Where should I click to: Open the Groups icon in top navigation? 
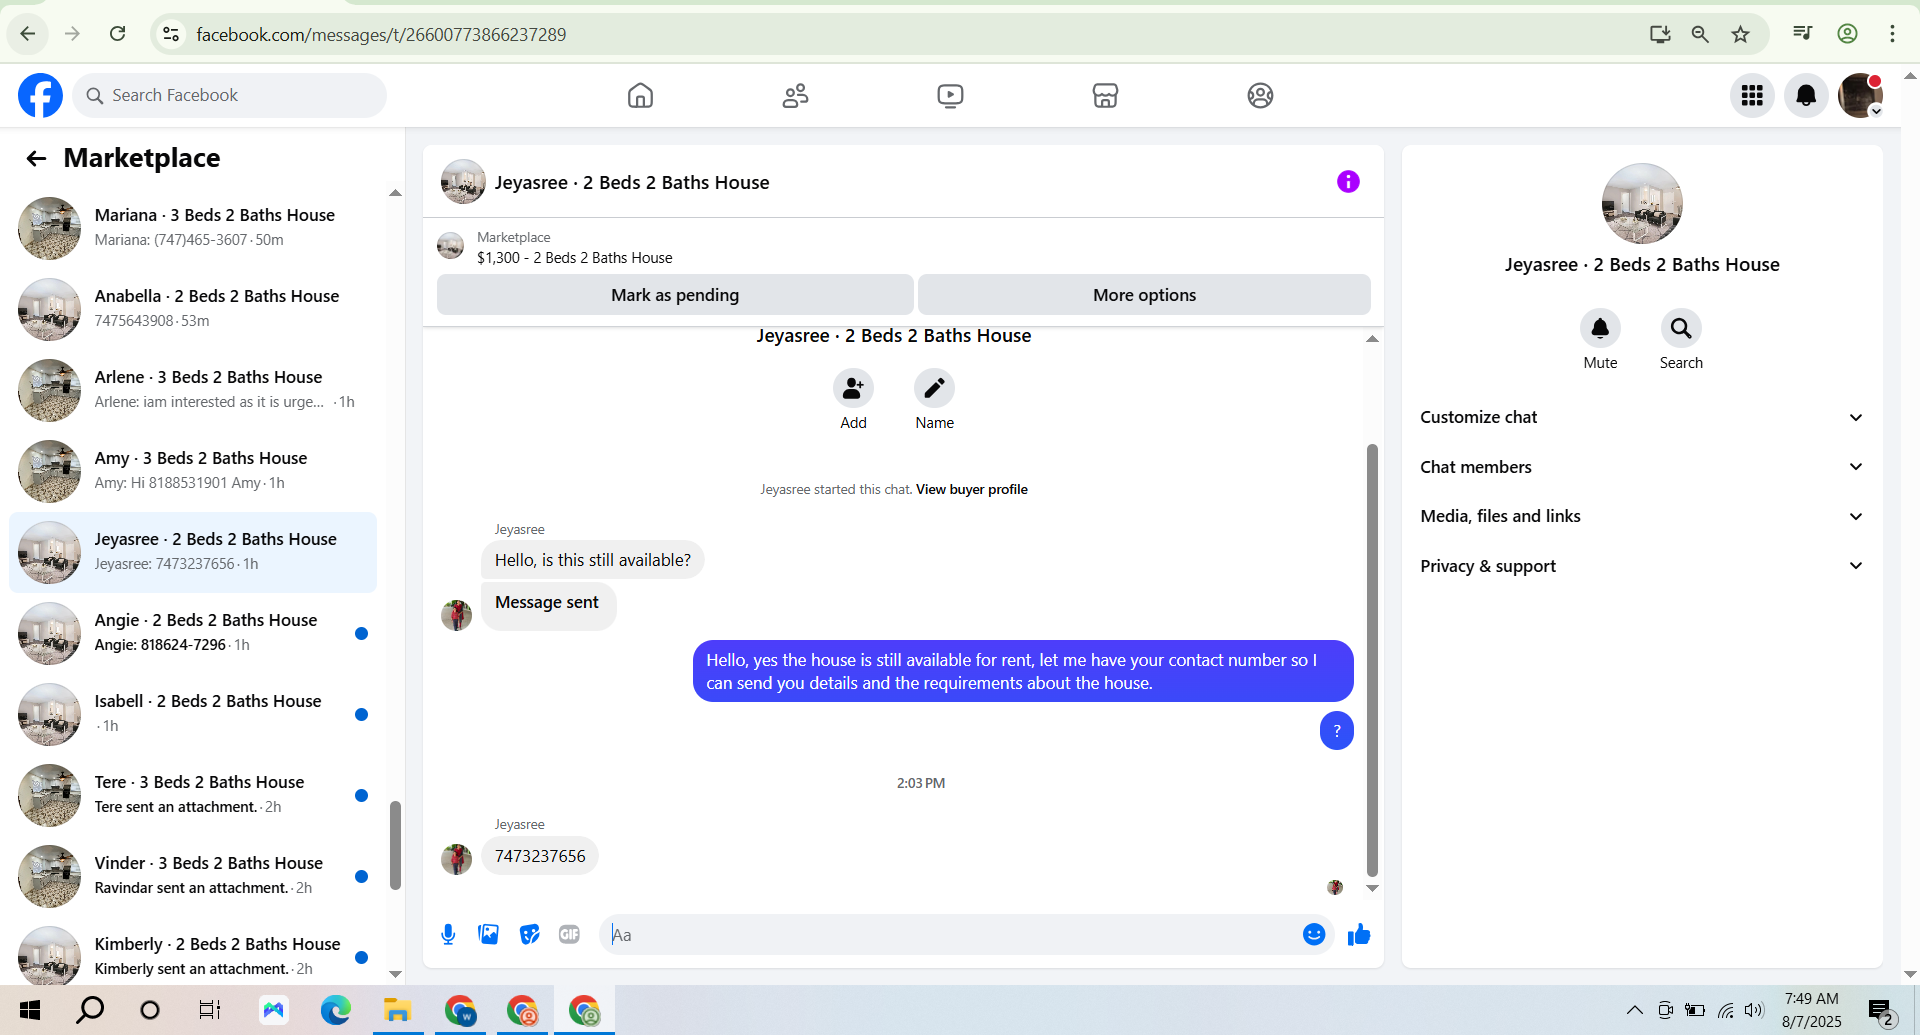1260,95
